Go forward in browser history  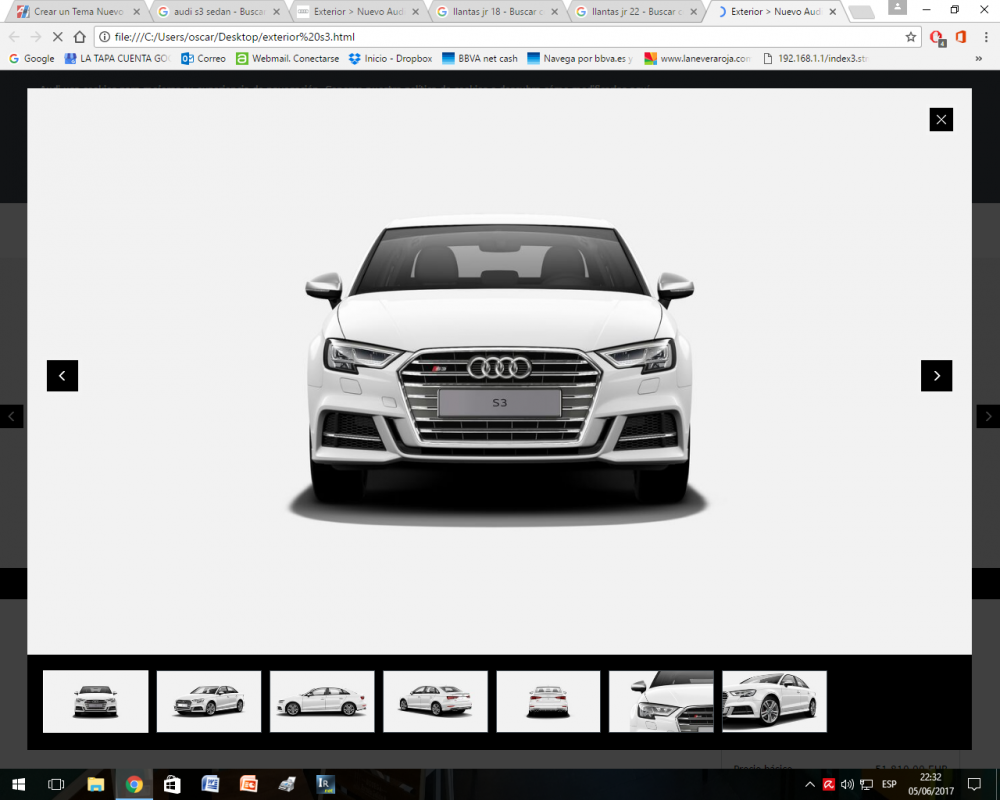[36, 37]
